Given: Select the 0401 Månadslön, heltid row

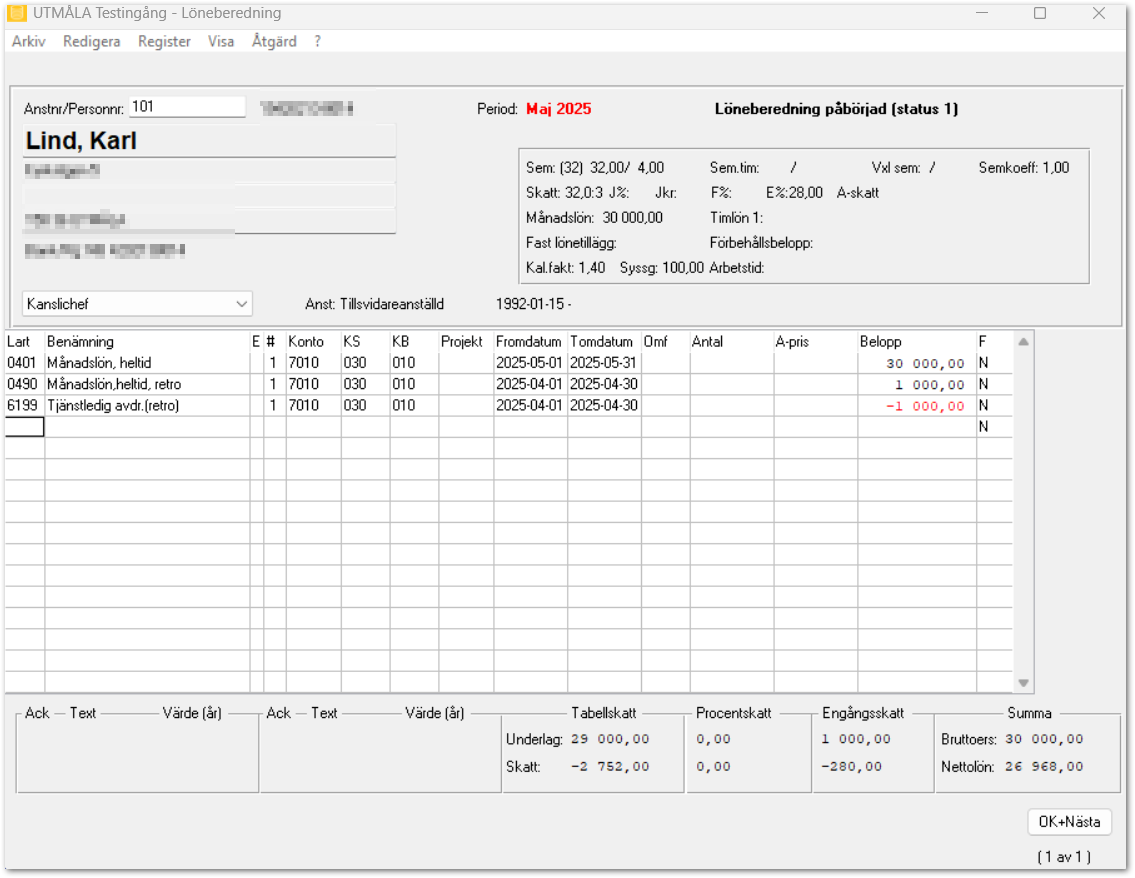Looking at the screenshot, I should click(x=509, y=363).
